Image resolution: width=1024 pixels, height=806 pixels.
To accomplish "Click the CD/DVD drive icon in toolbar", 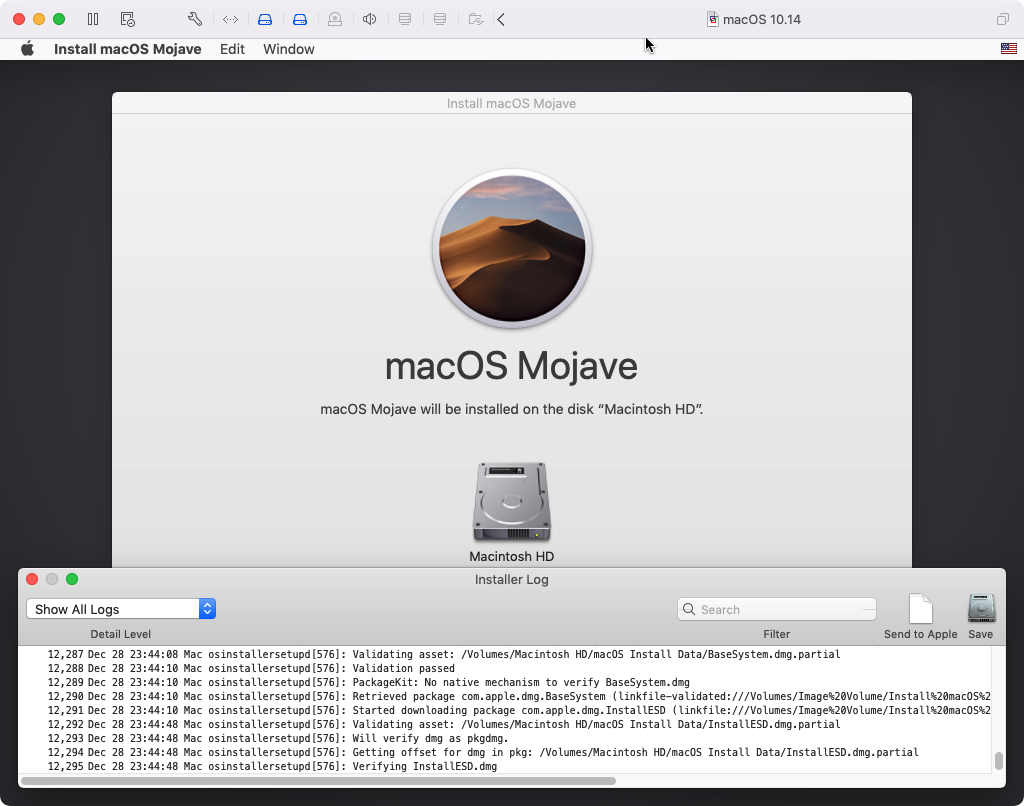I will pos(335,20).
